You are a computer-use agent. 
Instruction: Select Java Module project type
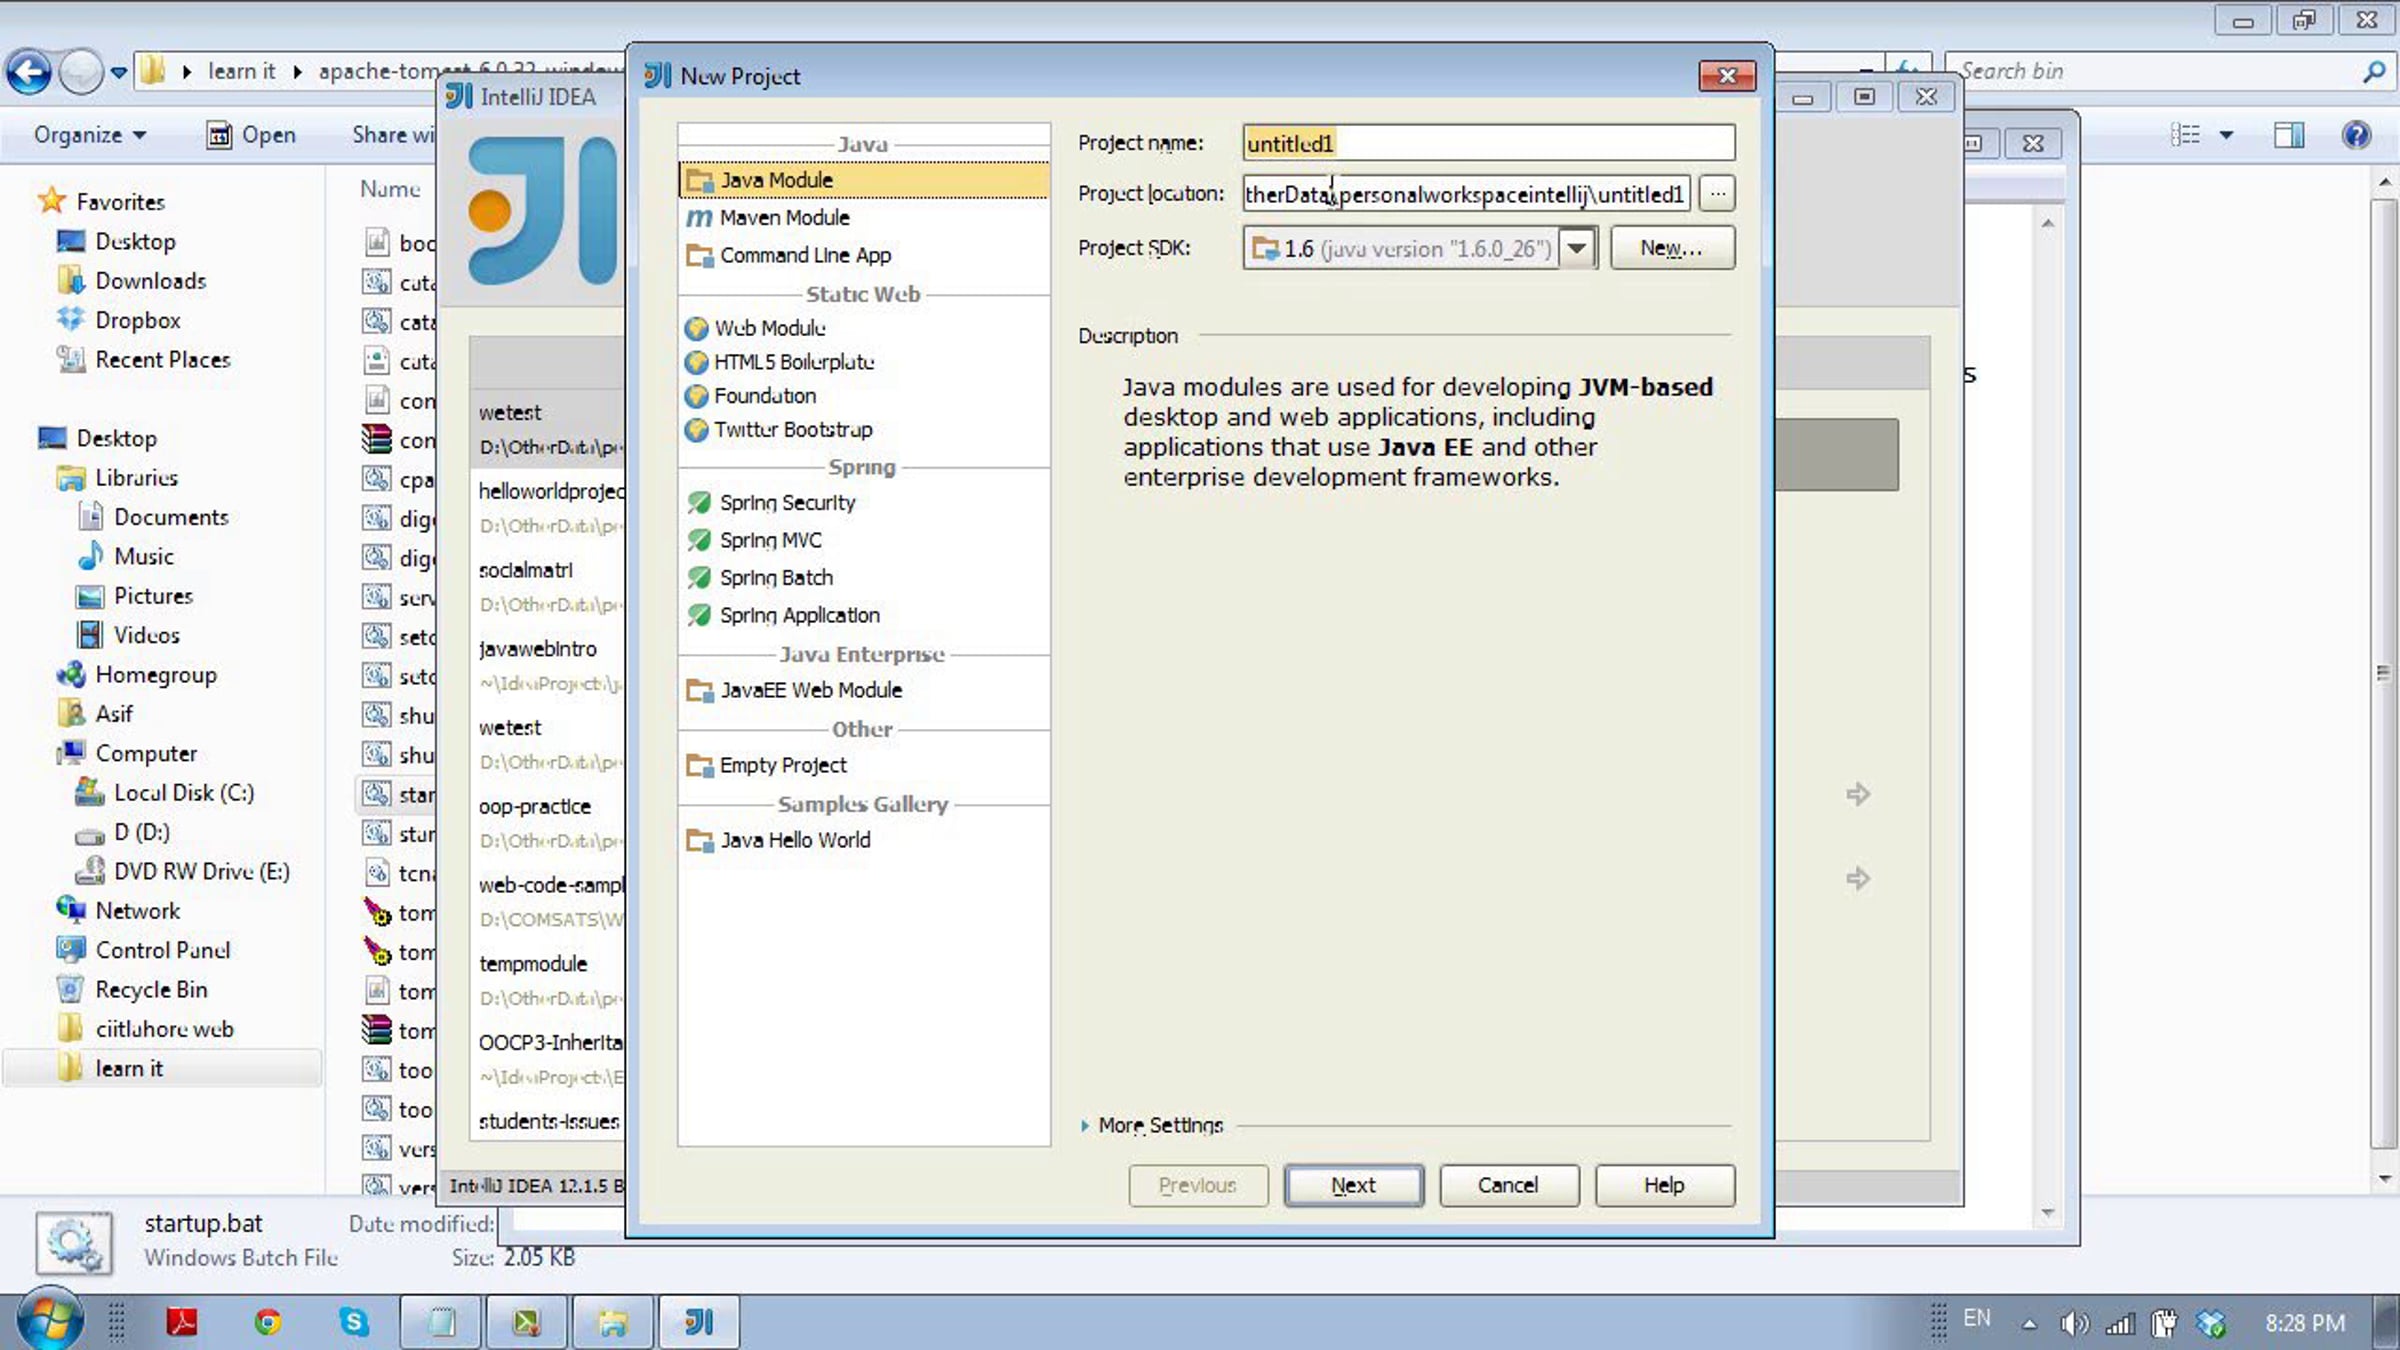click(864, 180)
